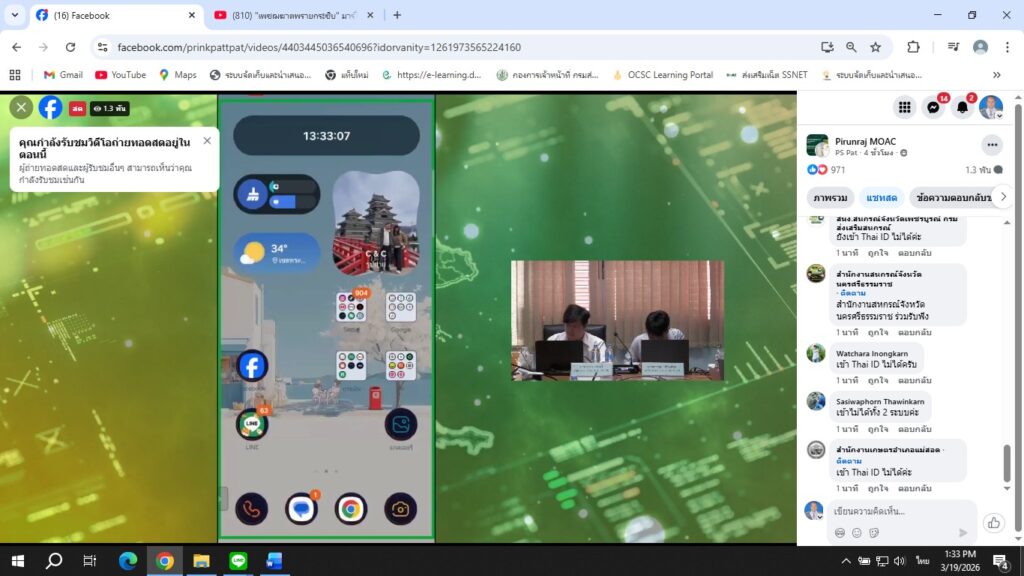Open LINE app from the taskbar

click(238, 561)
